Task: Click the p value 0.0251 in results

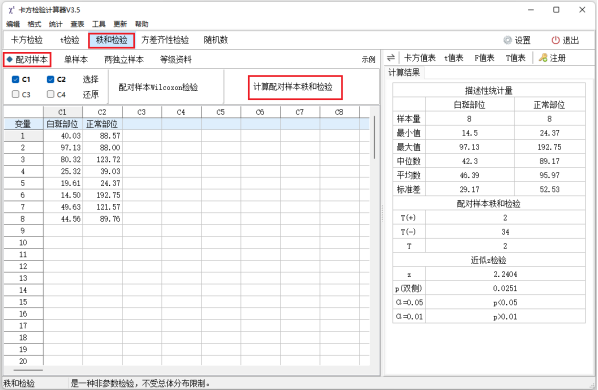Action: coord(505,288)
